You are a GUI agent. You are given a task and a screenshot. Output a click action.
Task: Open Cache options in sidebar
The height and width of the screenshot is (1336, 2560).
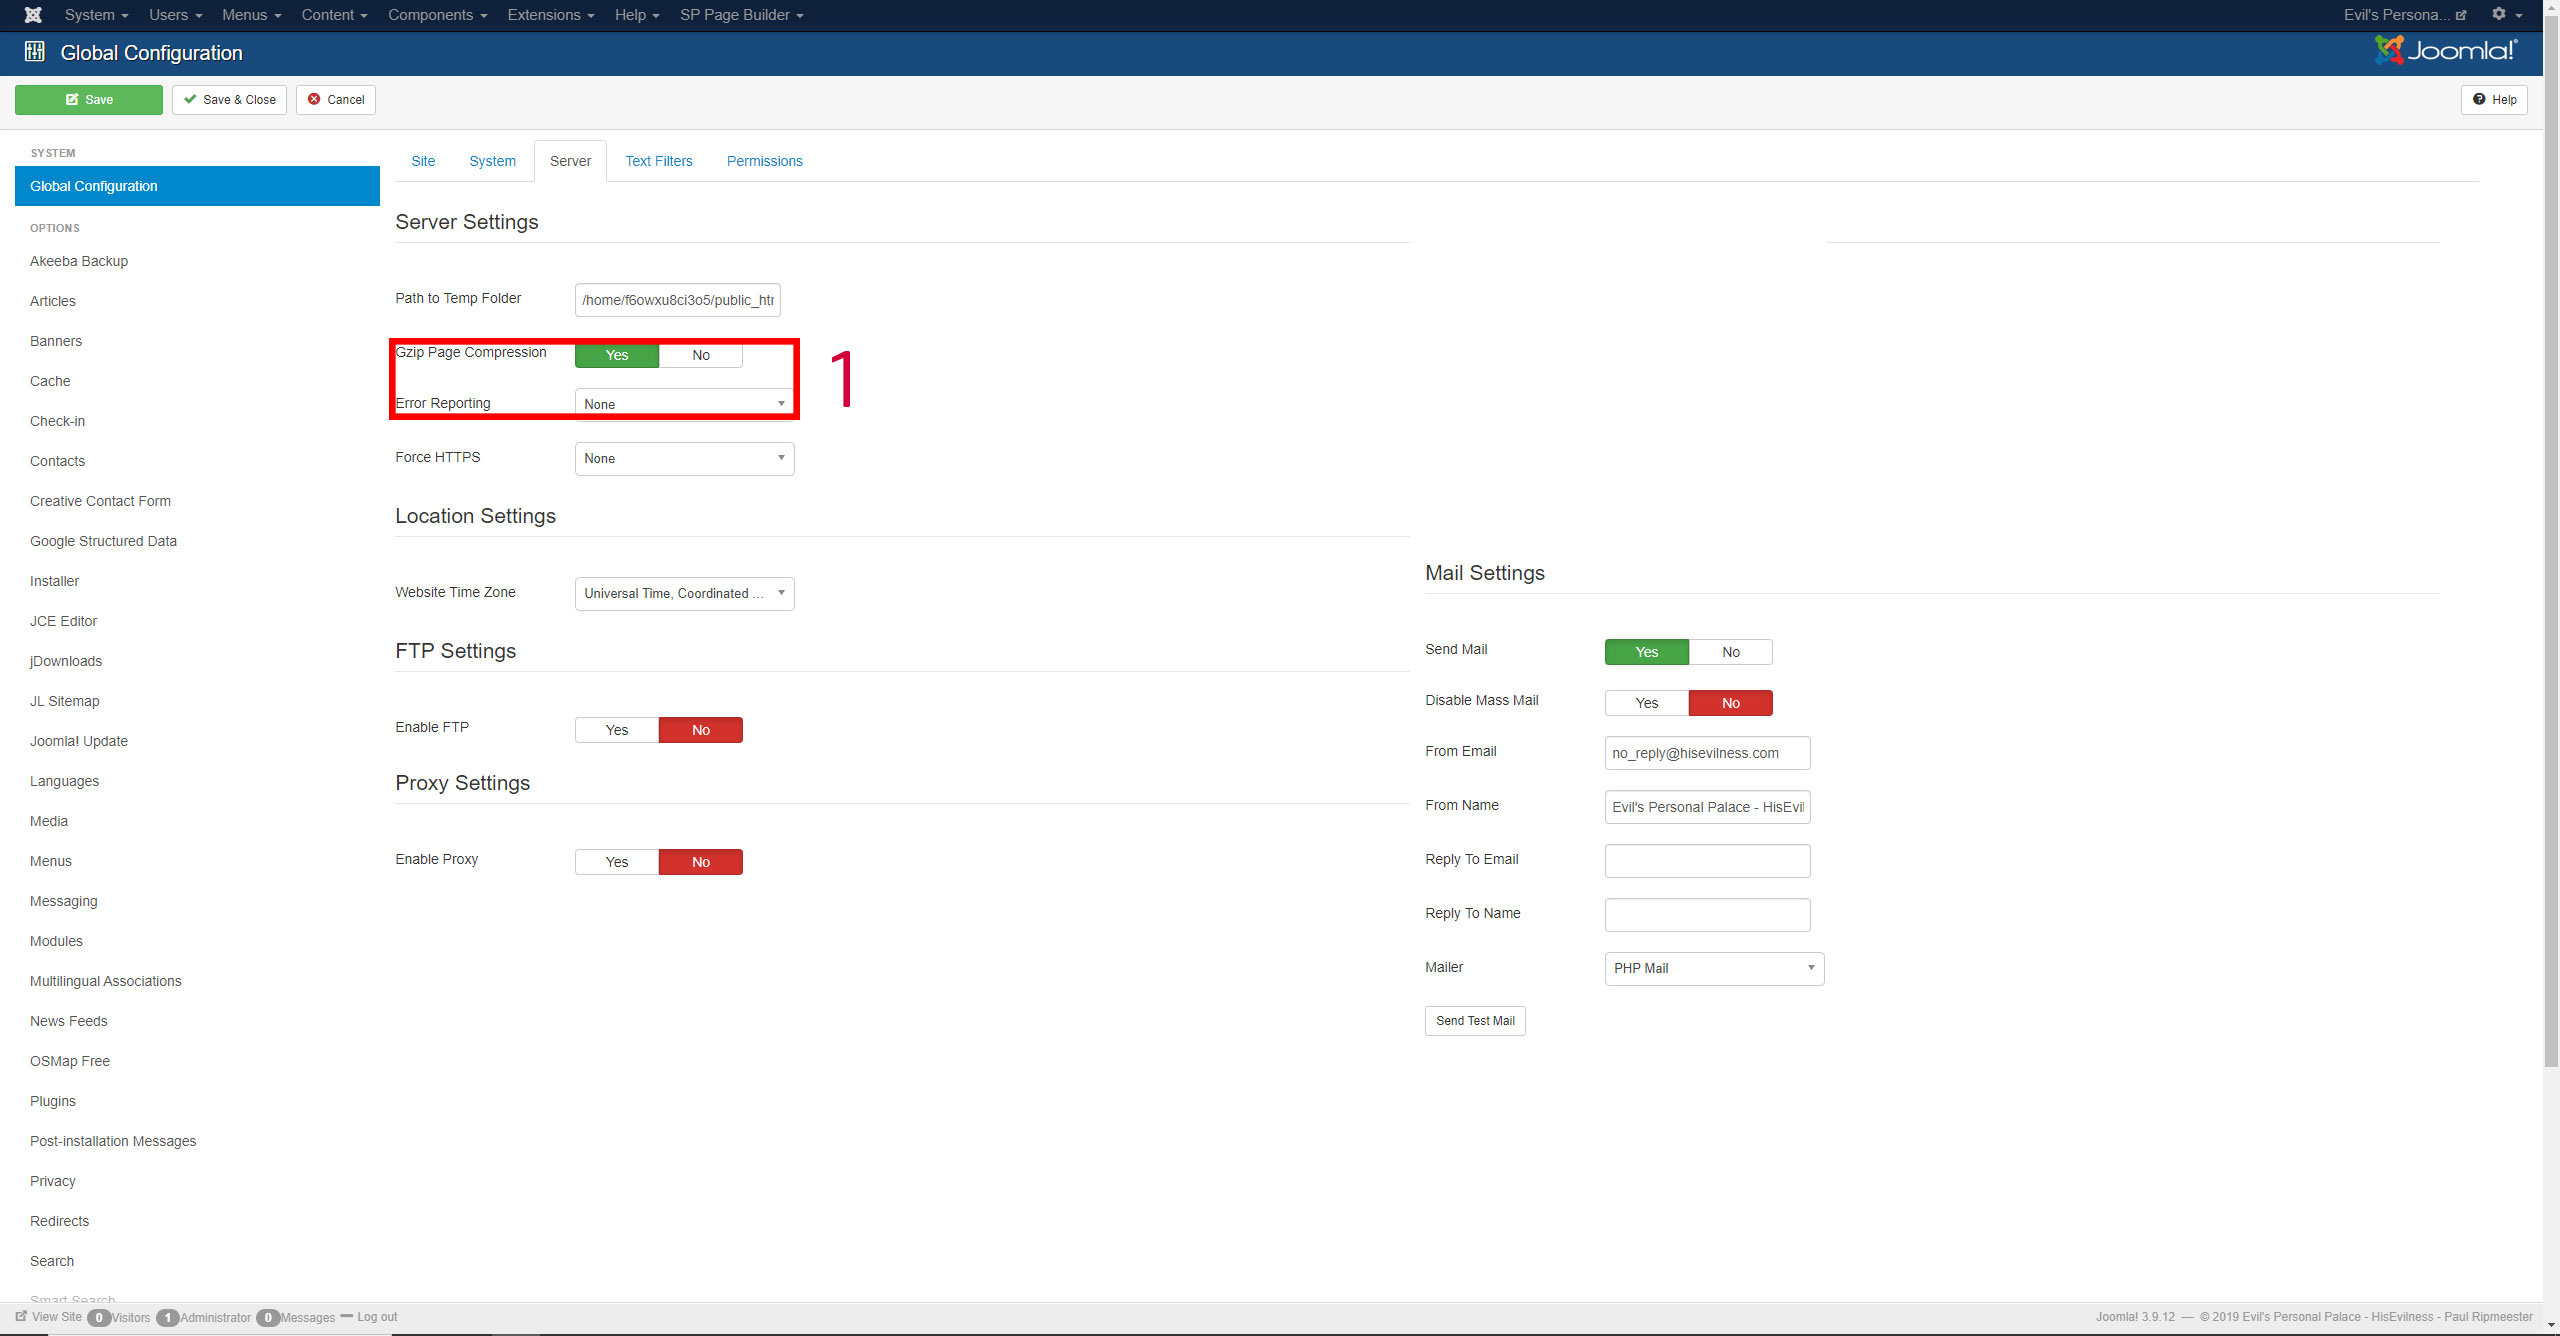(x=50, y=381)
